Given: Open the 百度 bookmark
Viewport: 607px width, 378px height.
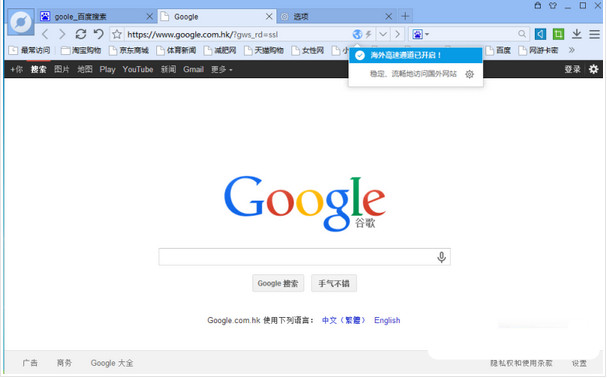Looking at the screenshot, I should [x=498, y=50].
